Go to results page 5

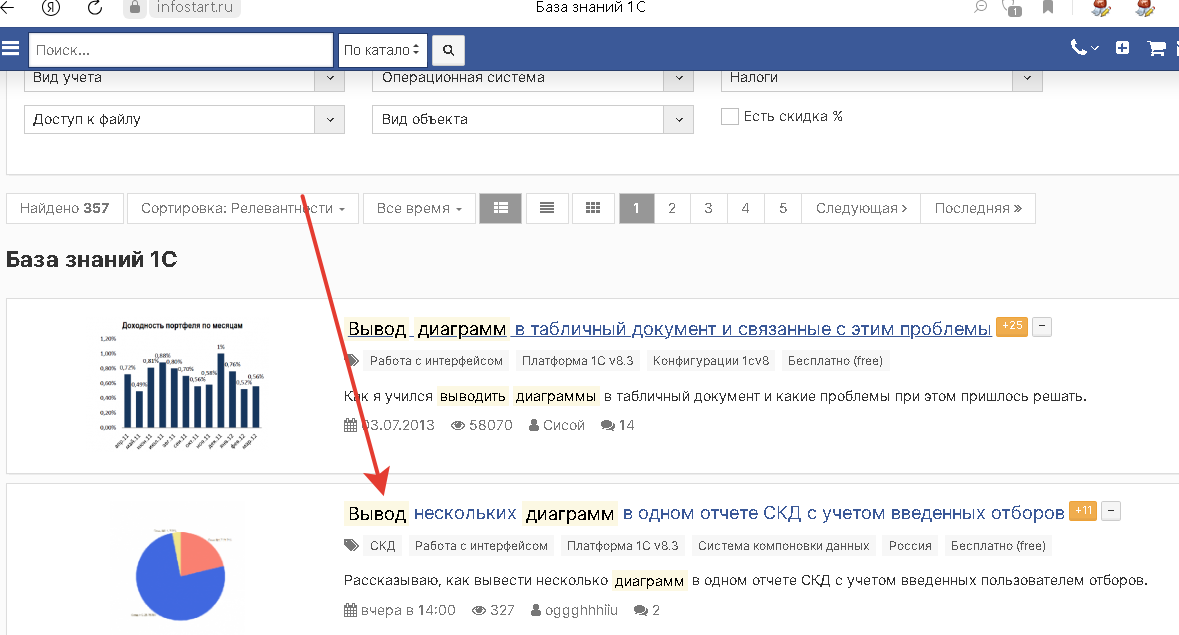[783, 208]
